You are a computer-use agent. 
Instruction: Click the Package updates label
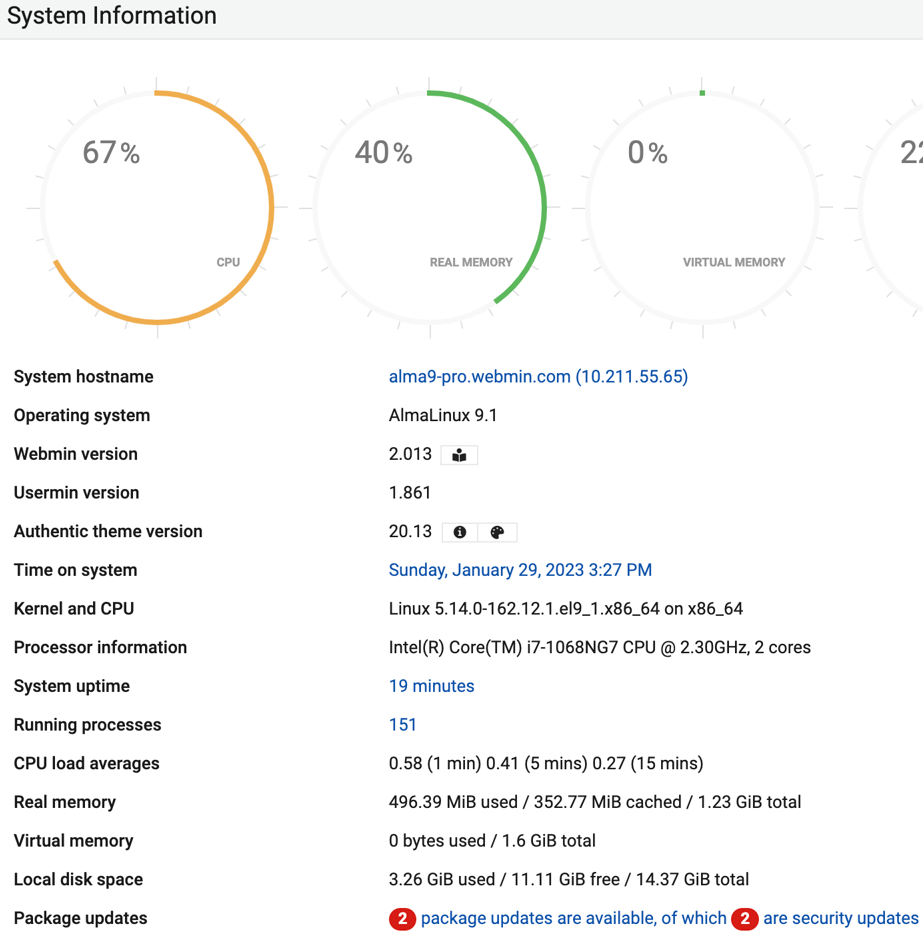pos(80,918)
